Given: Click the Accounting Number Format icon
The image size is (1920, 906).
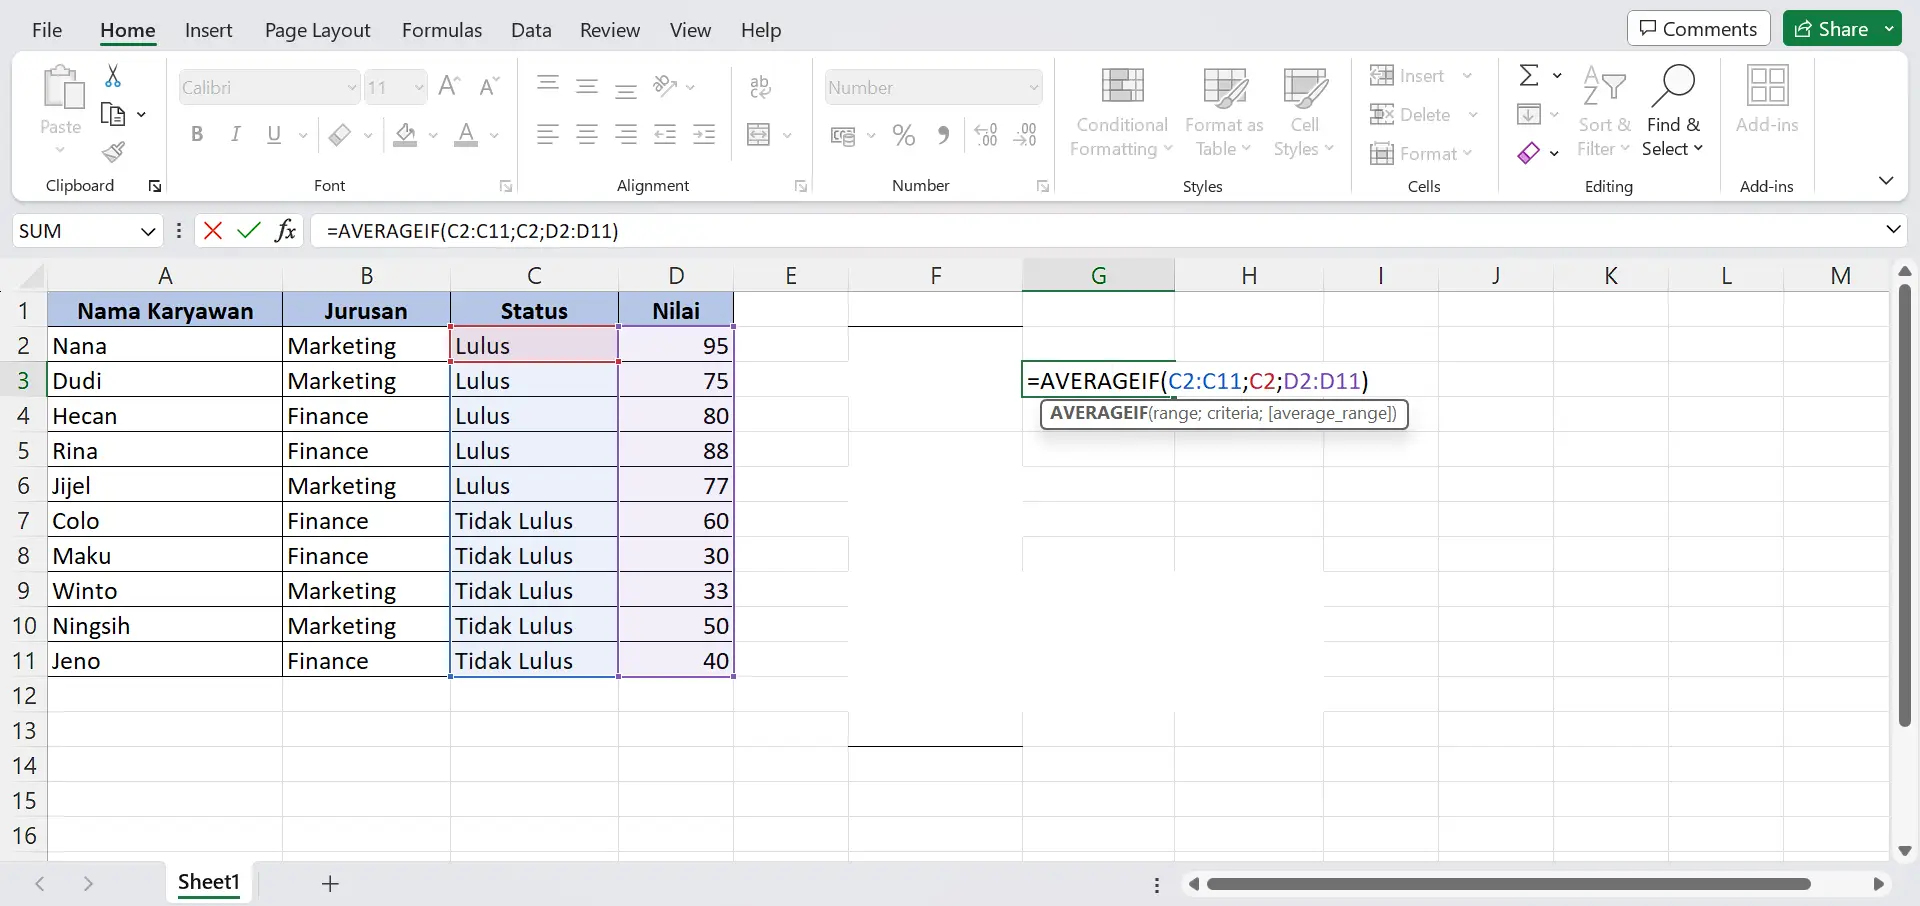Looking at the screenshot, I should pyautogui.click(x=843, y=135).
